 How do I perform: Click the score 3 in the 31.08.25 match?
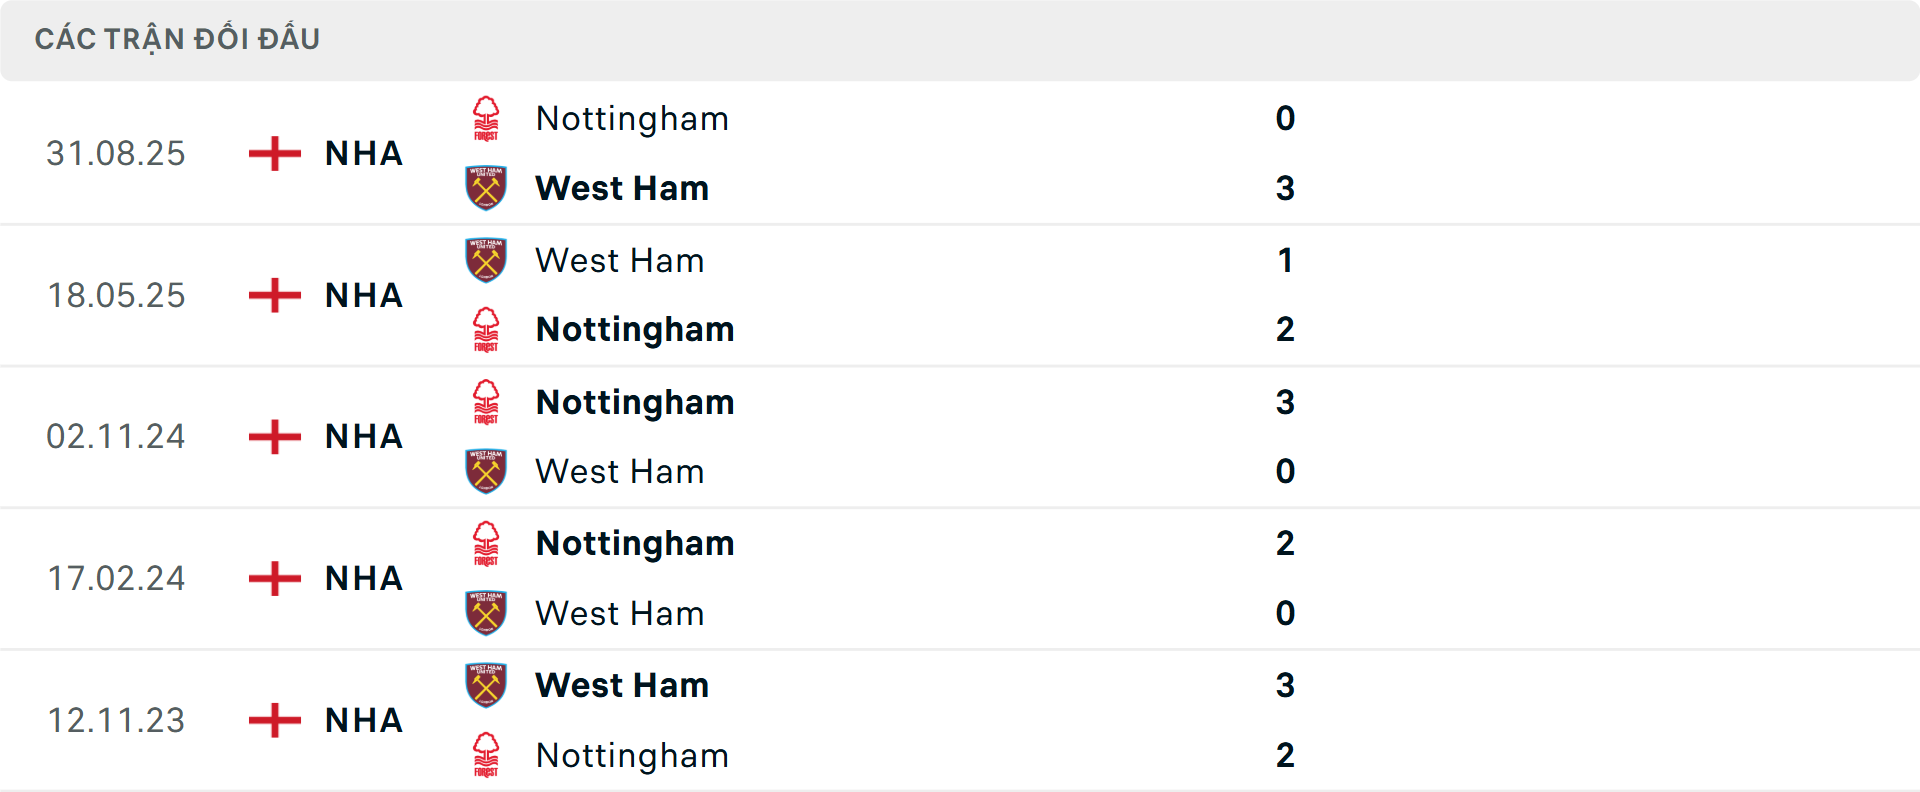point(1287,188)
